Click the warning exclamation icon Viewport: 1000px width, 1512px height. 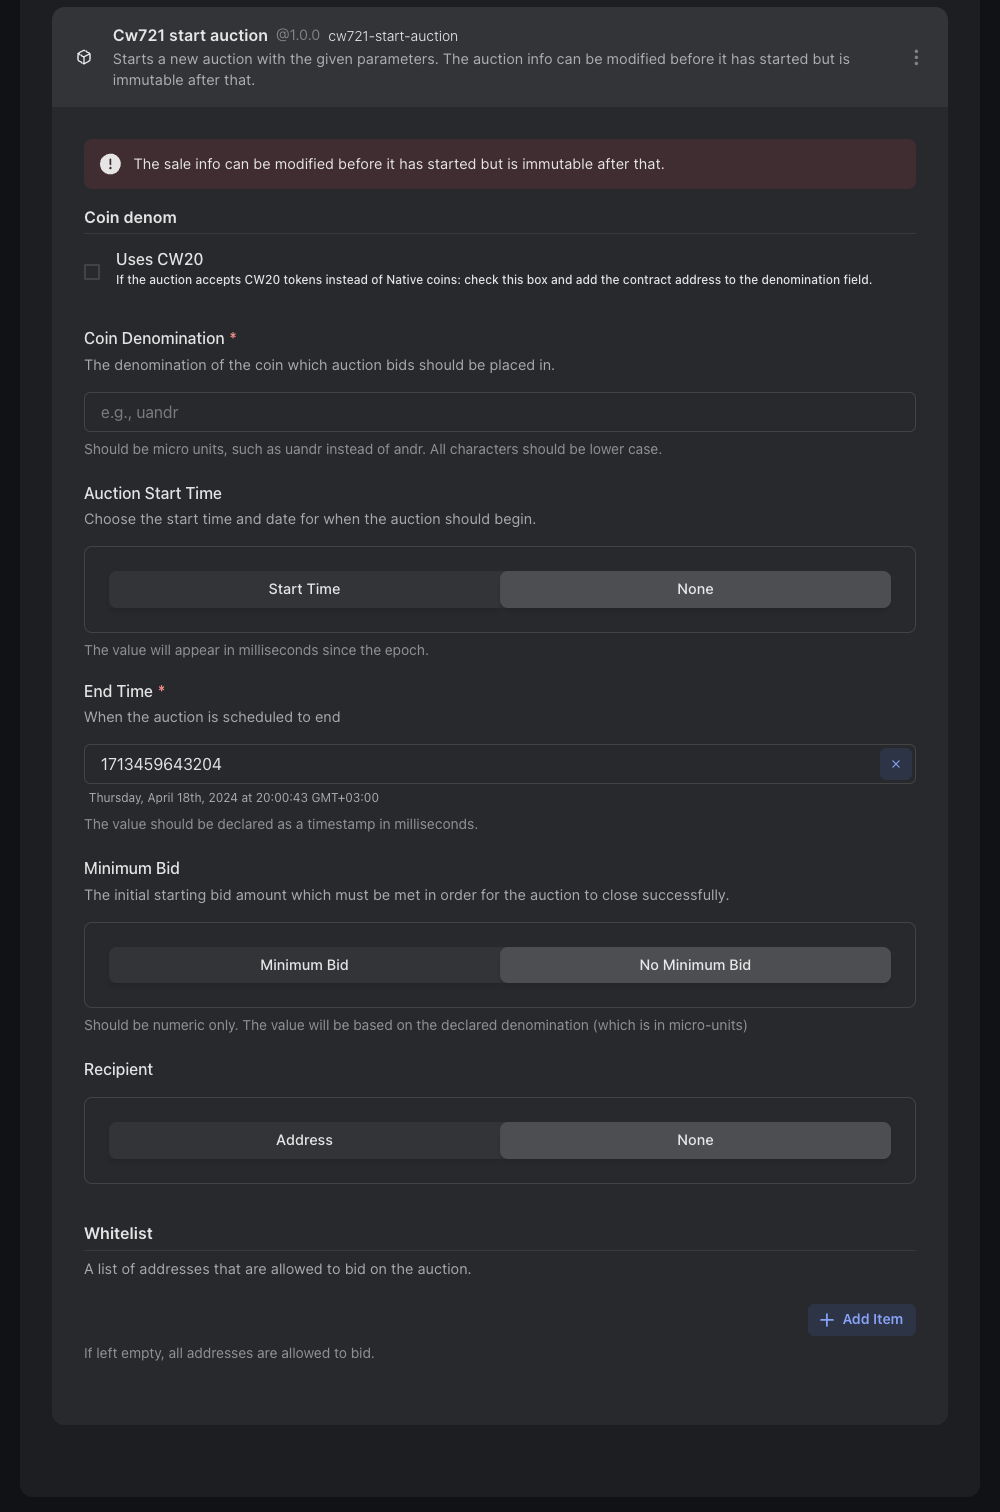110,164
